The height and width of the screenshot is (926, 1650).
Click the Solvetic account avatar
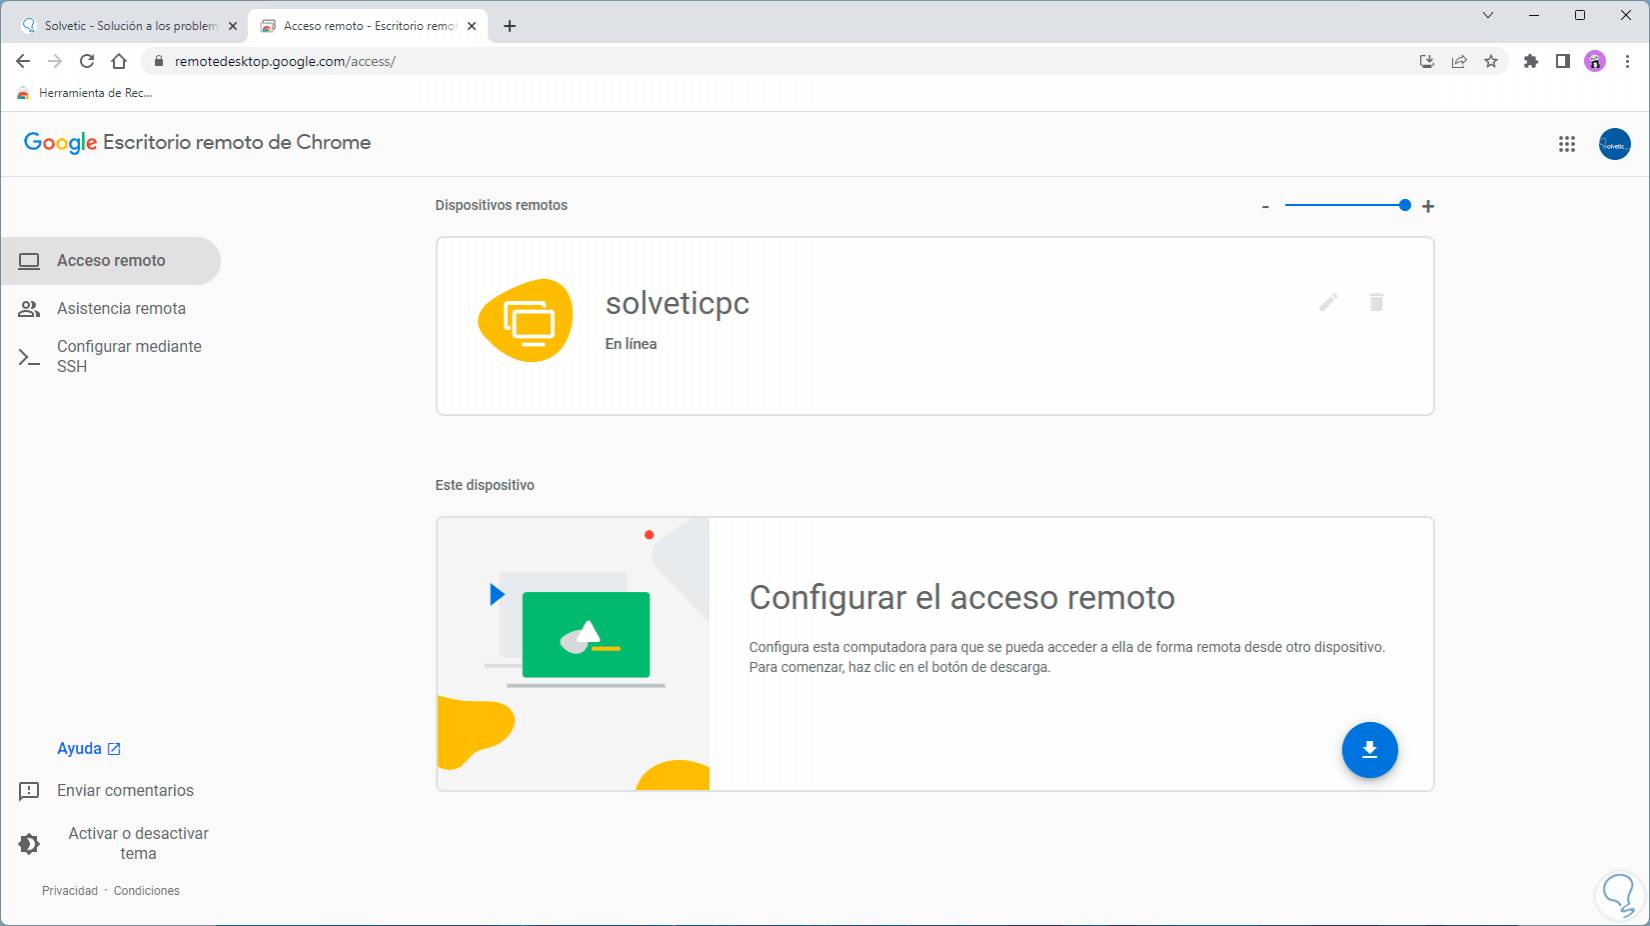click(1614, 144)
